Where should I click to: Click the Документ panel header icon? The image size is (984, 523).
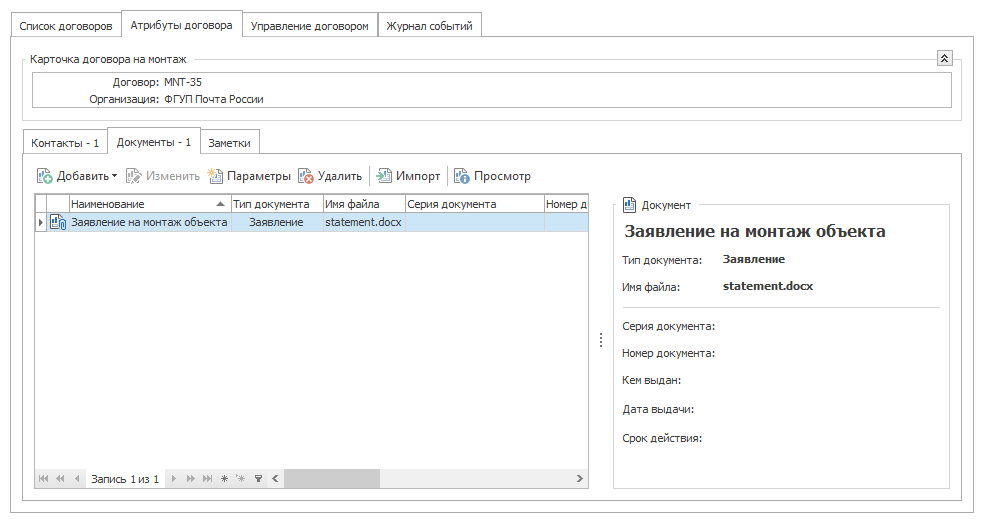pos(629,205)
